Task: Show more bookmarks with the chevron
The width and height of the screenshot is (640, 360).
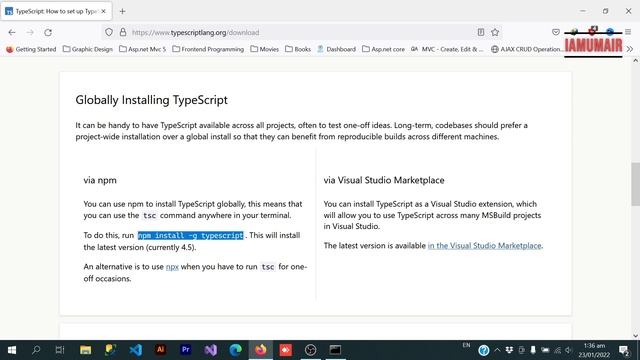Action: [x=630, y=49]
